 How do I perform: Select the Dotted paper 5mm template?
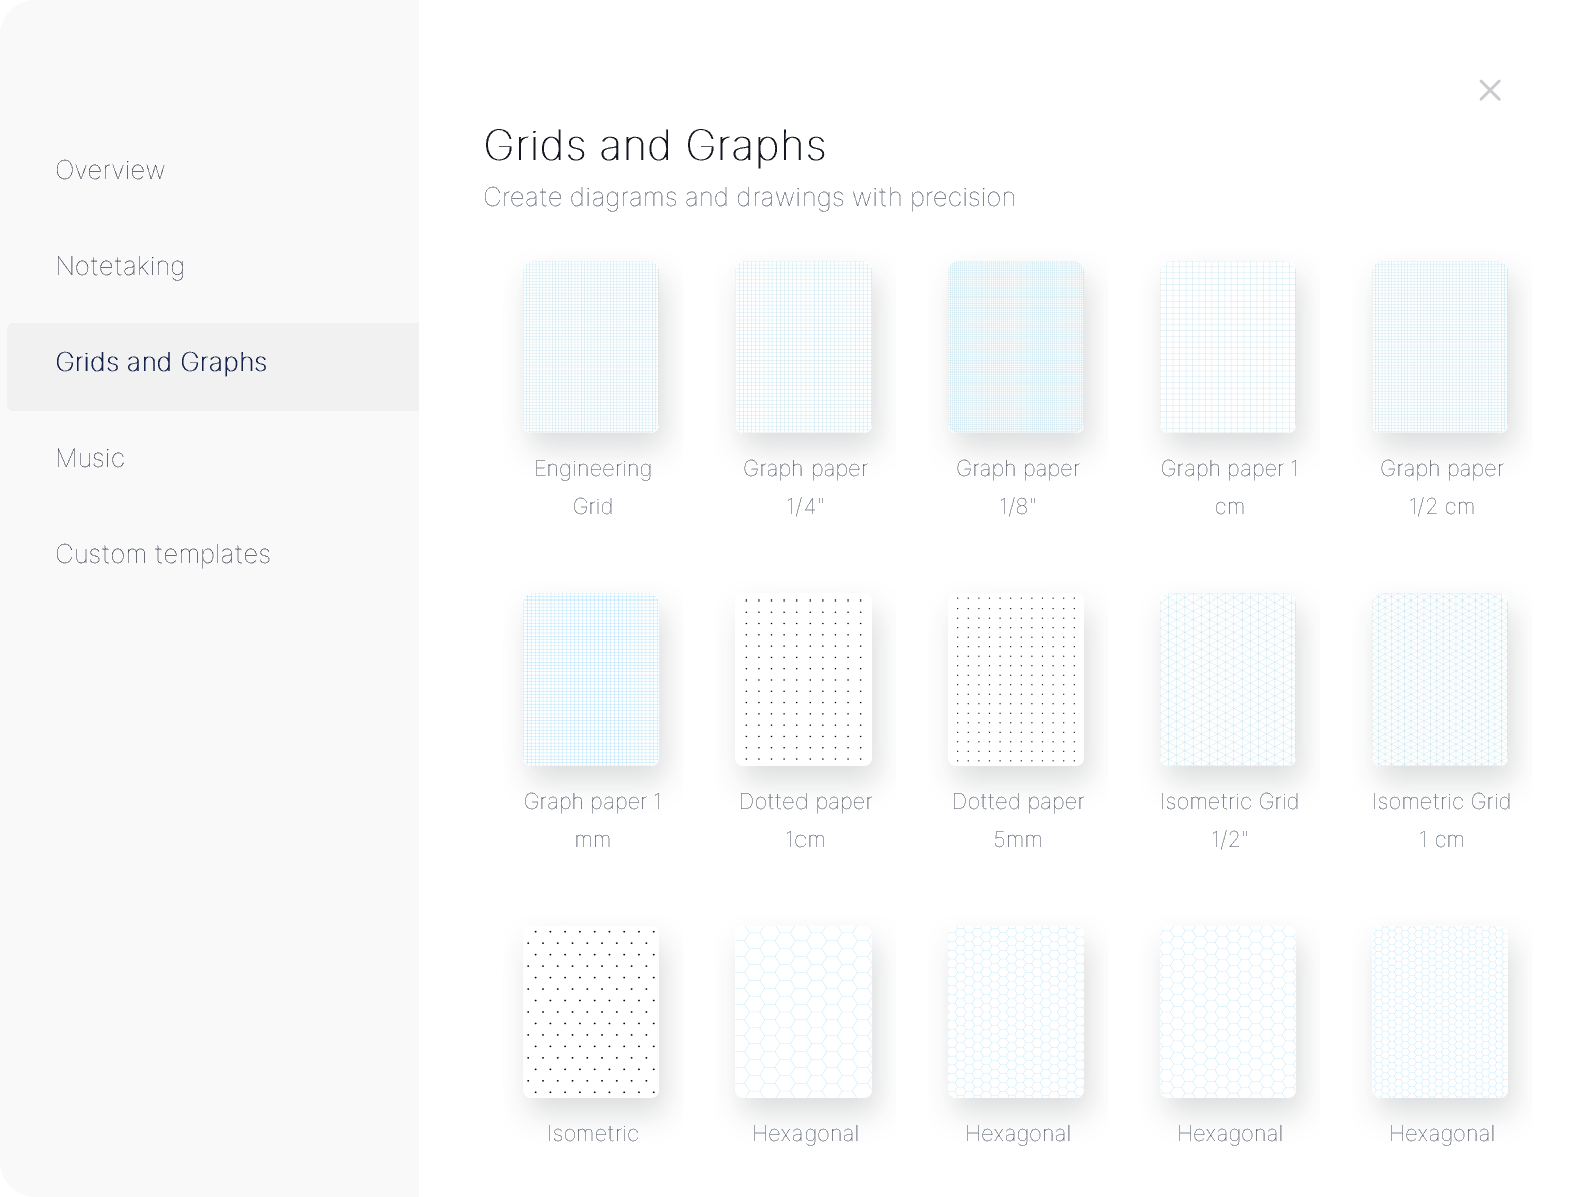[x=1016, y=680]
